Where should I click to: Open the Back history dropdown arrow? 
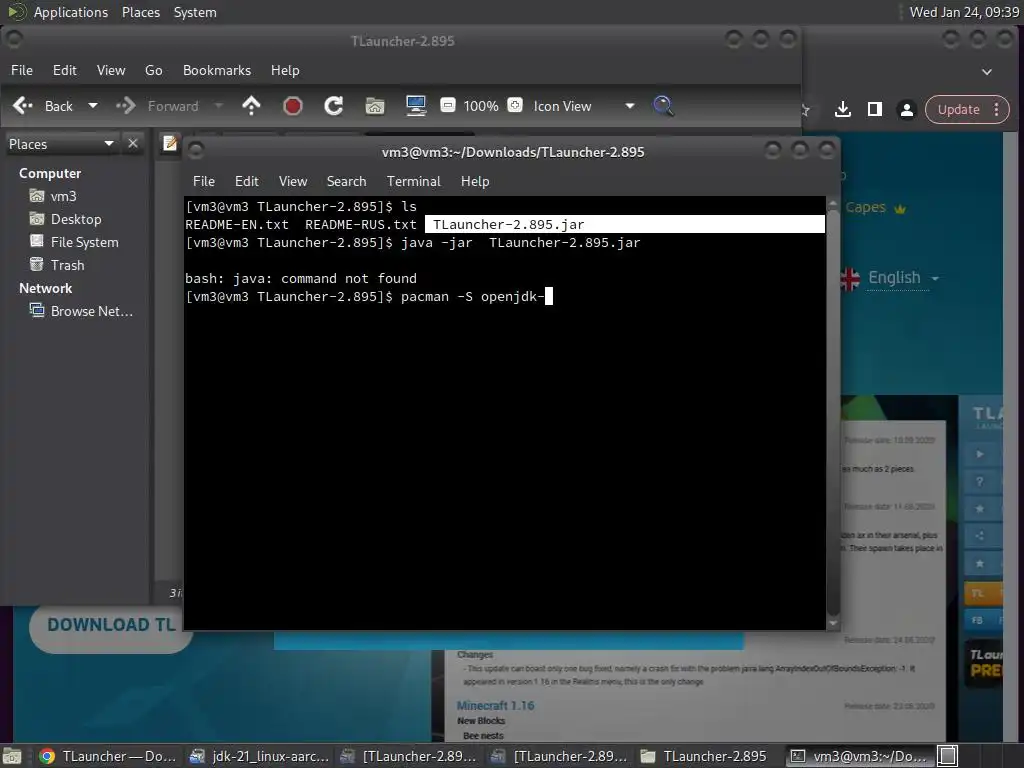(93, 106)
